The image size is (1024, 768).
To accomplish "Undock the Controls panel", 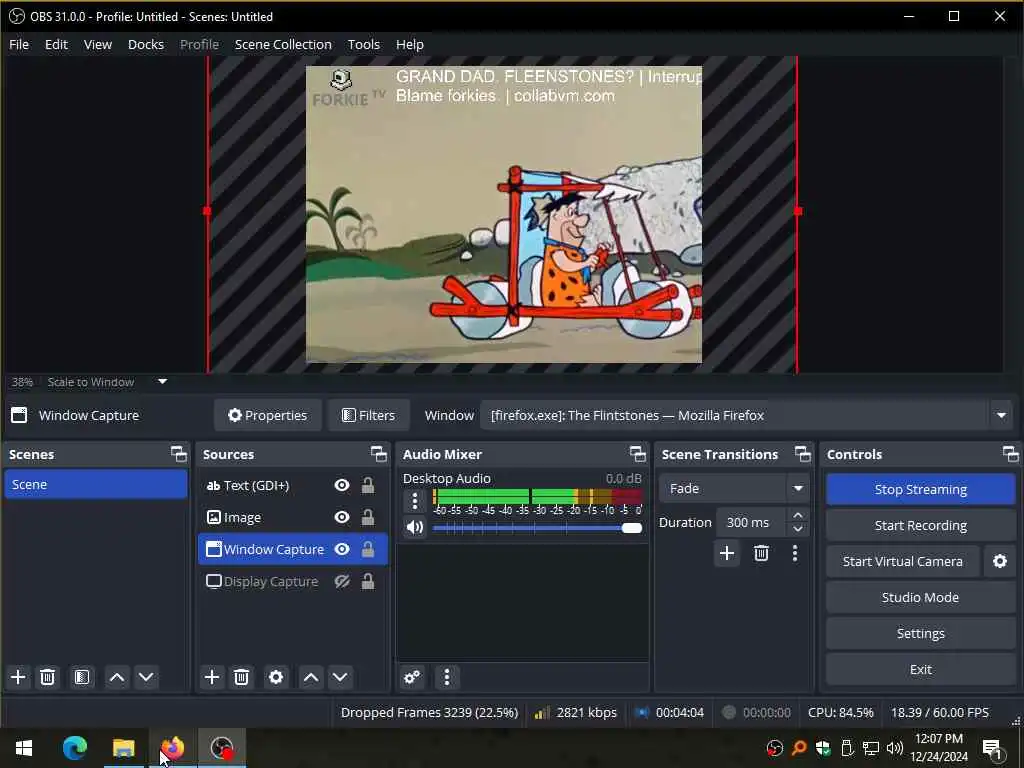I will (1010, 454).
